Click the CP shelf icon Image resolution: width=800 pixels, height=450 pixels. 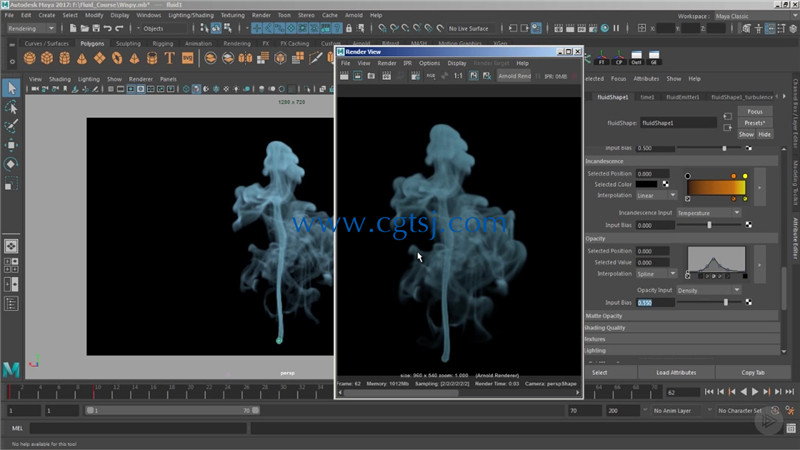619,57
